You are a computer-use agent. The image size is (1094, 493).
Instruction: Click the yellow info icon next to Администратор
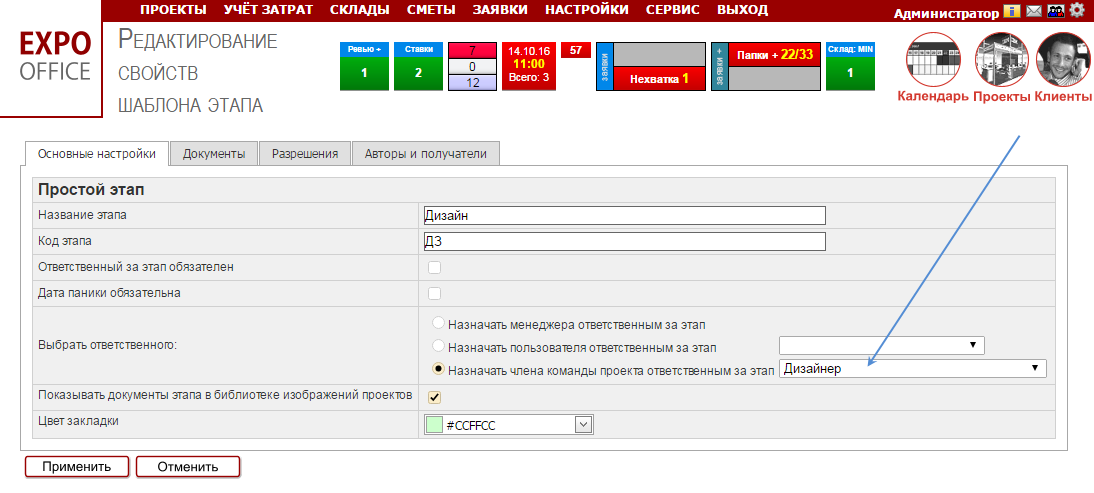coord(1013,12)
